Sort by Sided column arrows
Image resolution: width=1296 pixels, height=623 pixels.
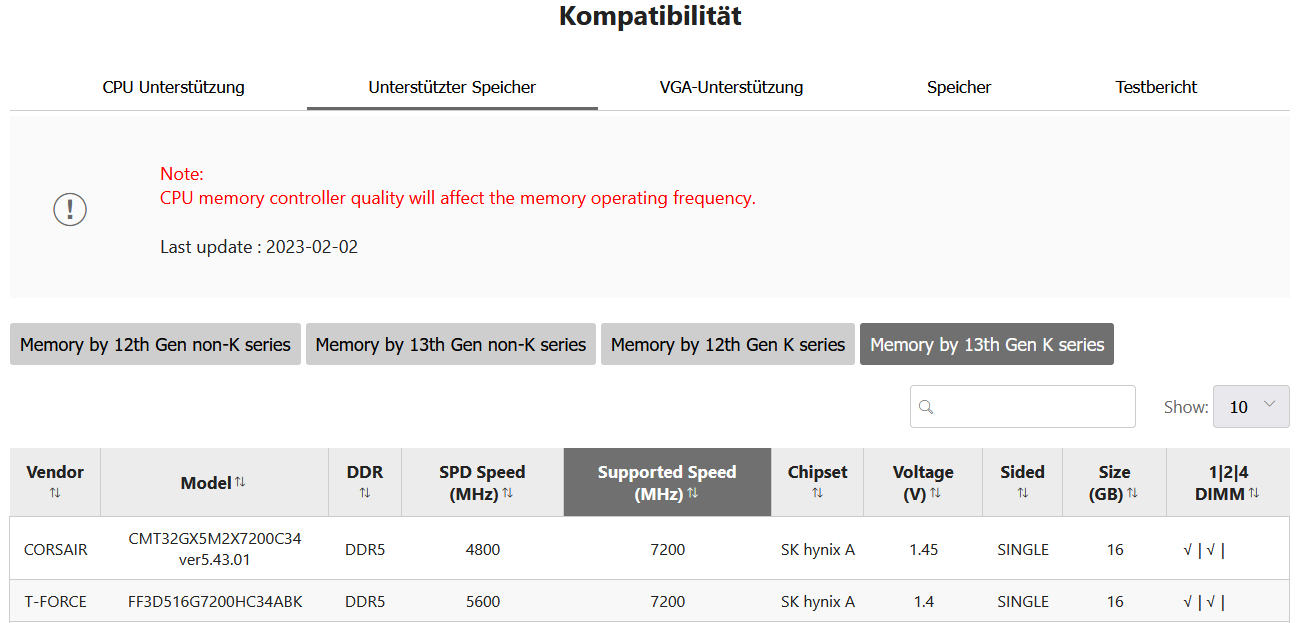(x=1022, y=493)
